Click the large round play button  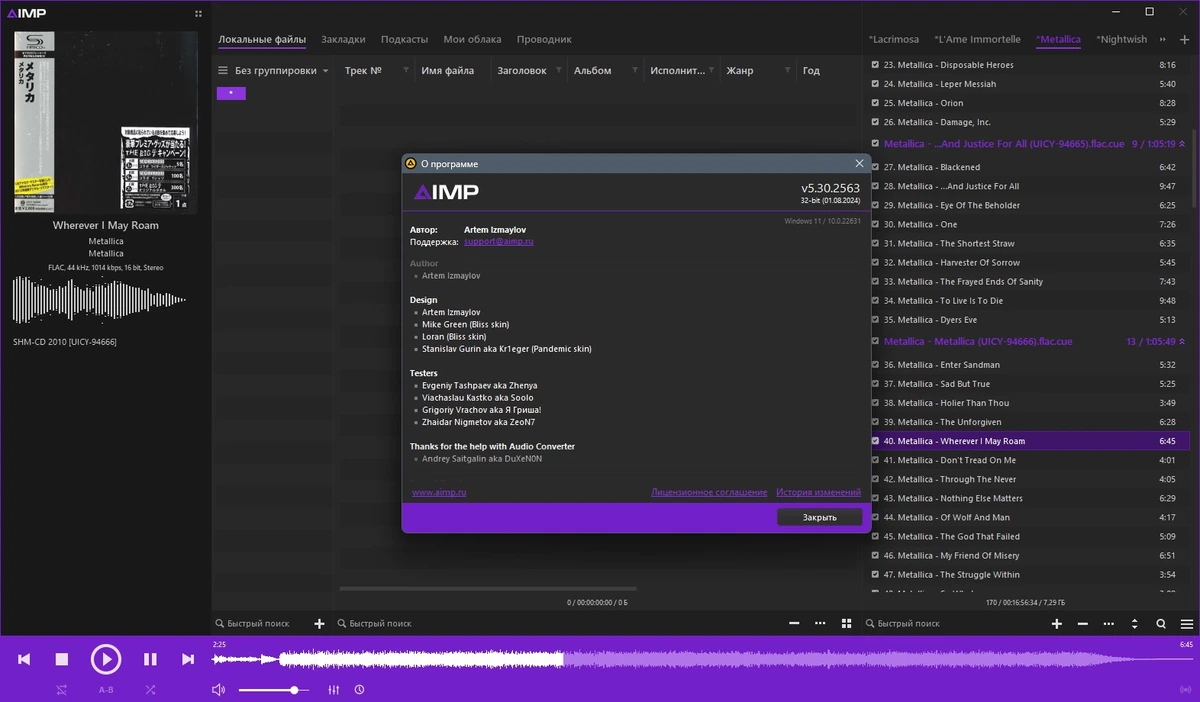point(106,659)
